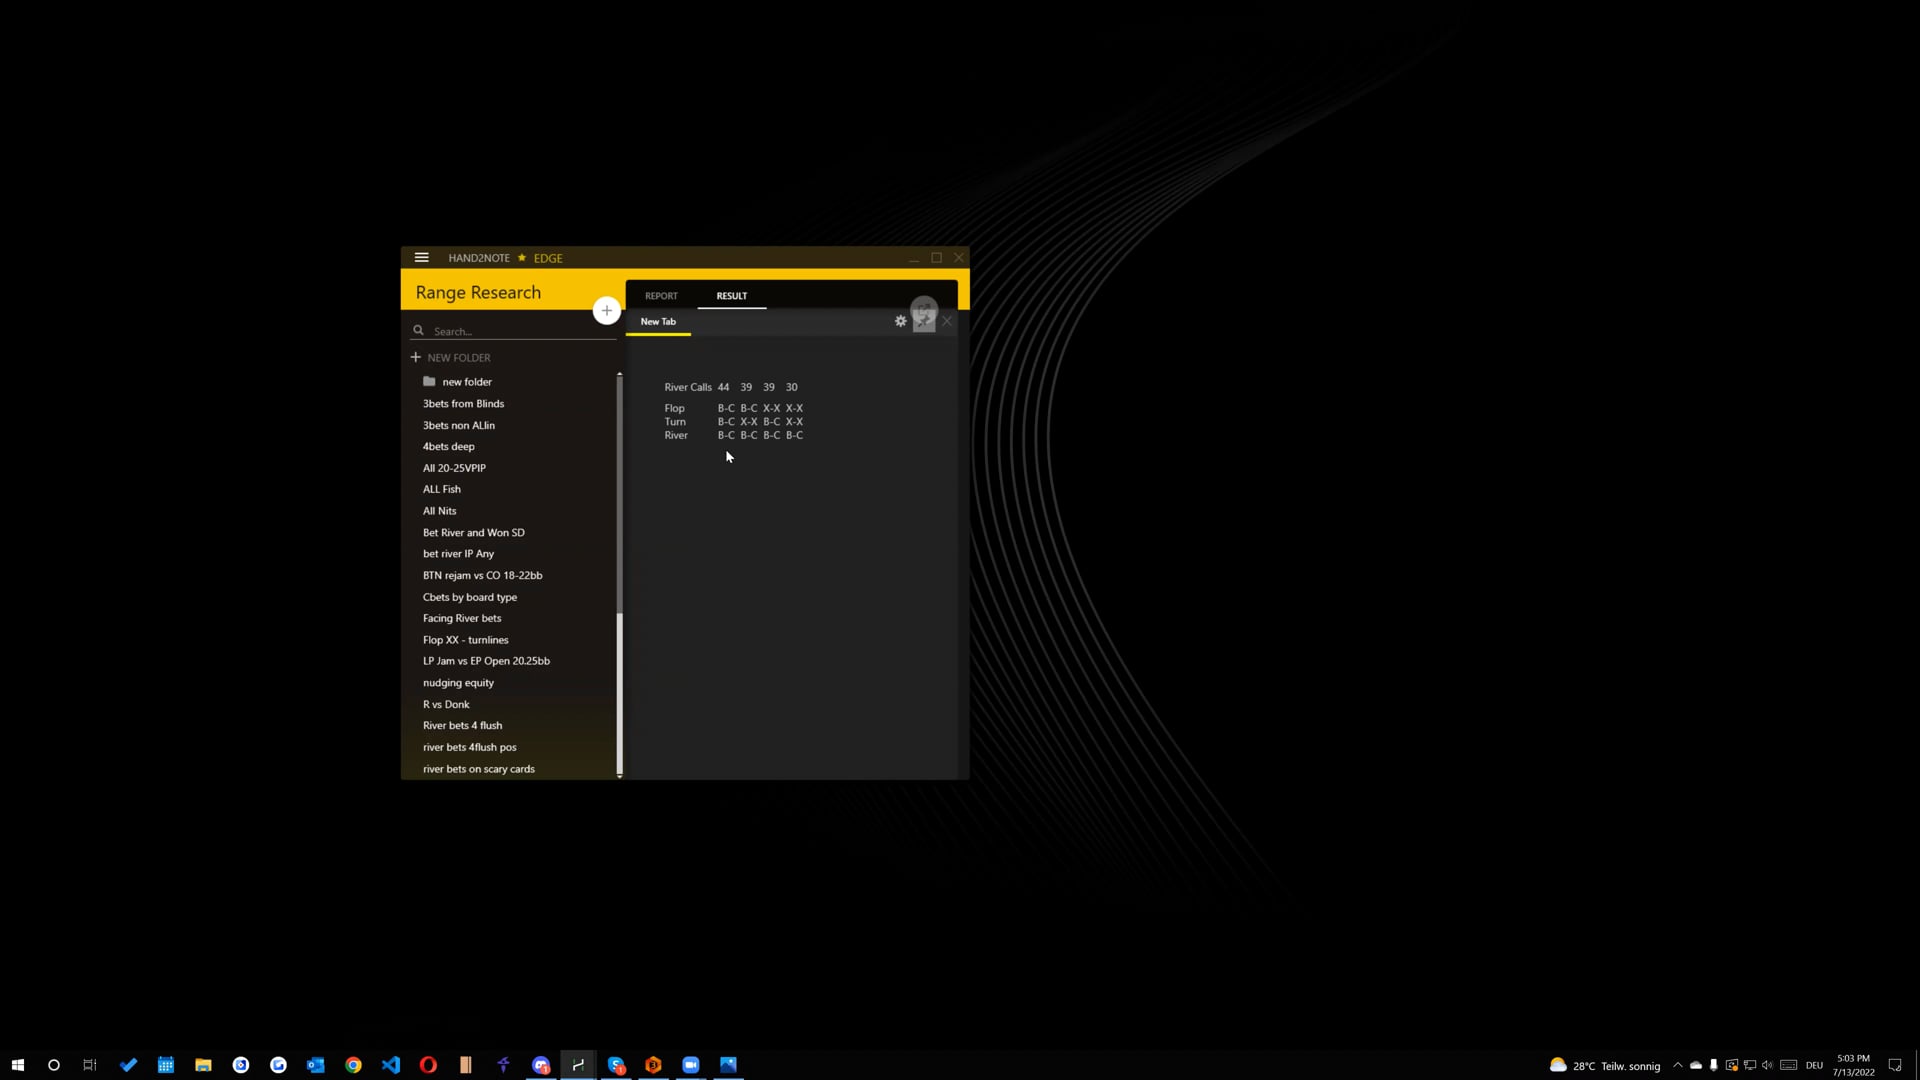Screen dimensions: 1920x1080
Task: Click the research list scrollbar
Action: pyautogui.click(x=620, y=575)
